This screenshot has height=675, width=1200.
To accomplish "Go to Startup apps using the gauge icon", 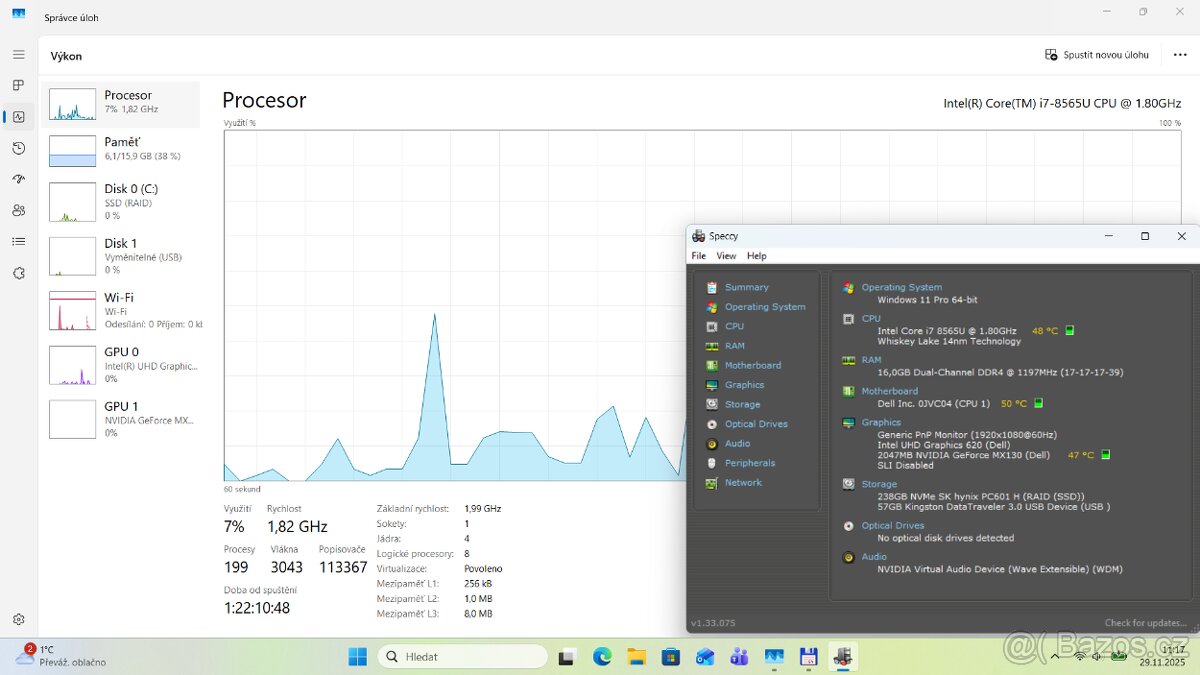I will click(x=18, y=179).
